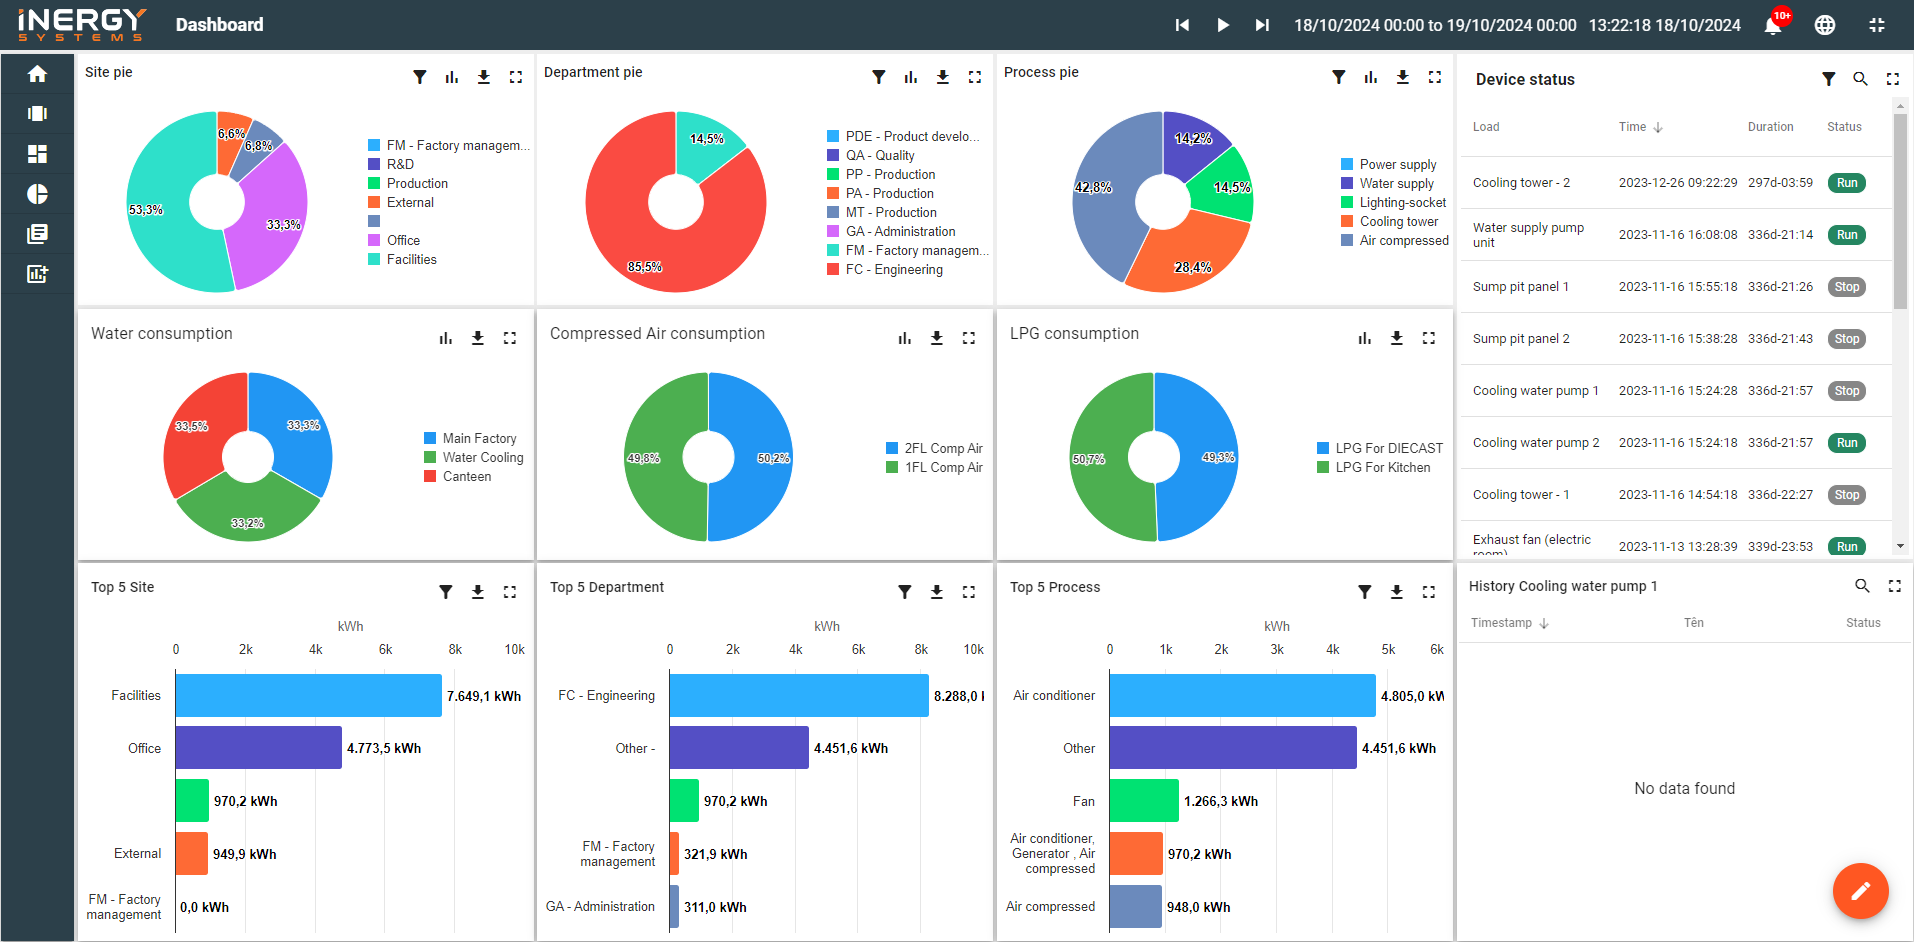Toggle Power supply legend in Process pie
This screenshot has width=1914, height=942.
(x=1389, y=164)
